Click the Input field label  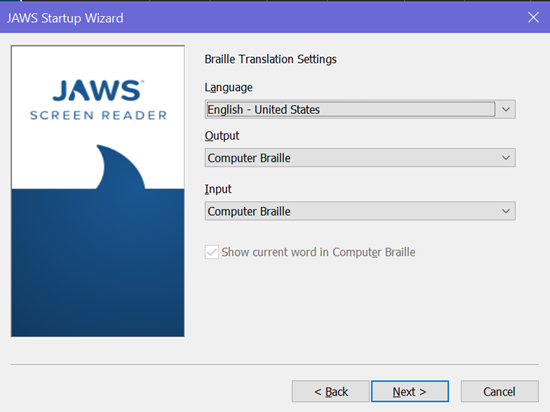218,189
